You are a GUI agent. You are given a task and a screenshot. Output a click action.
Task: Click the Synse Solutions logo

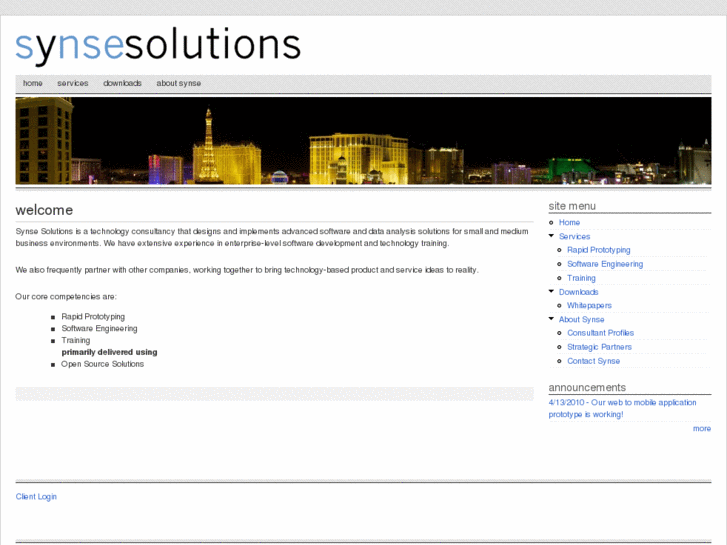[x=158, y=46]
